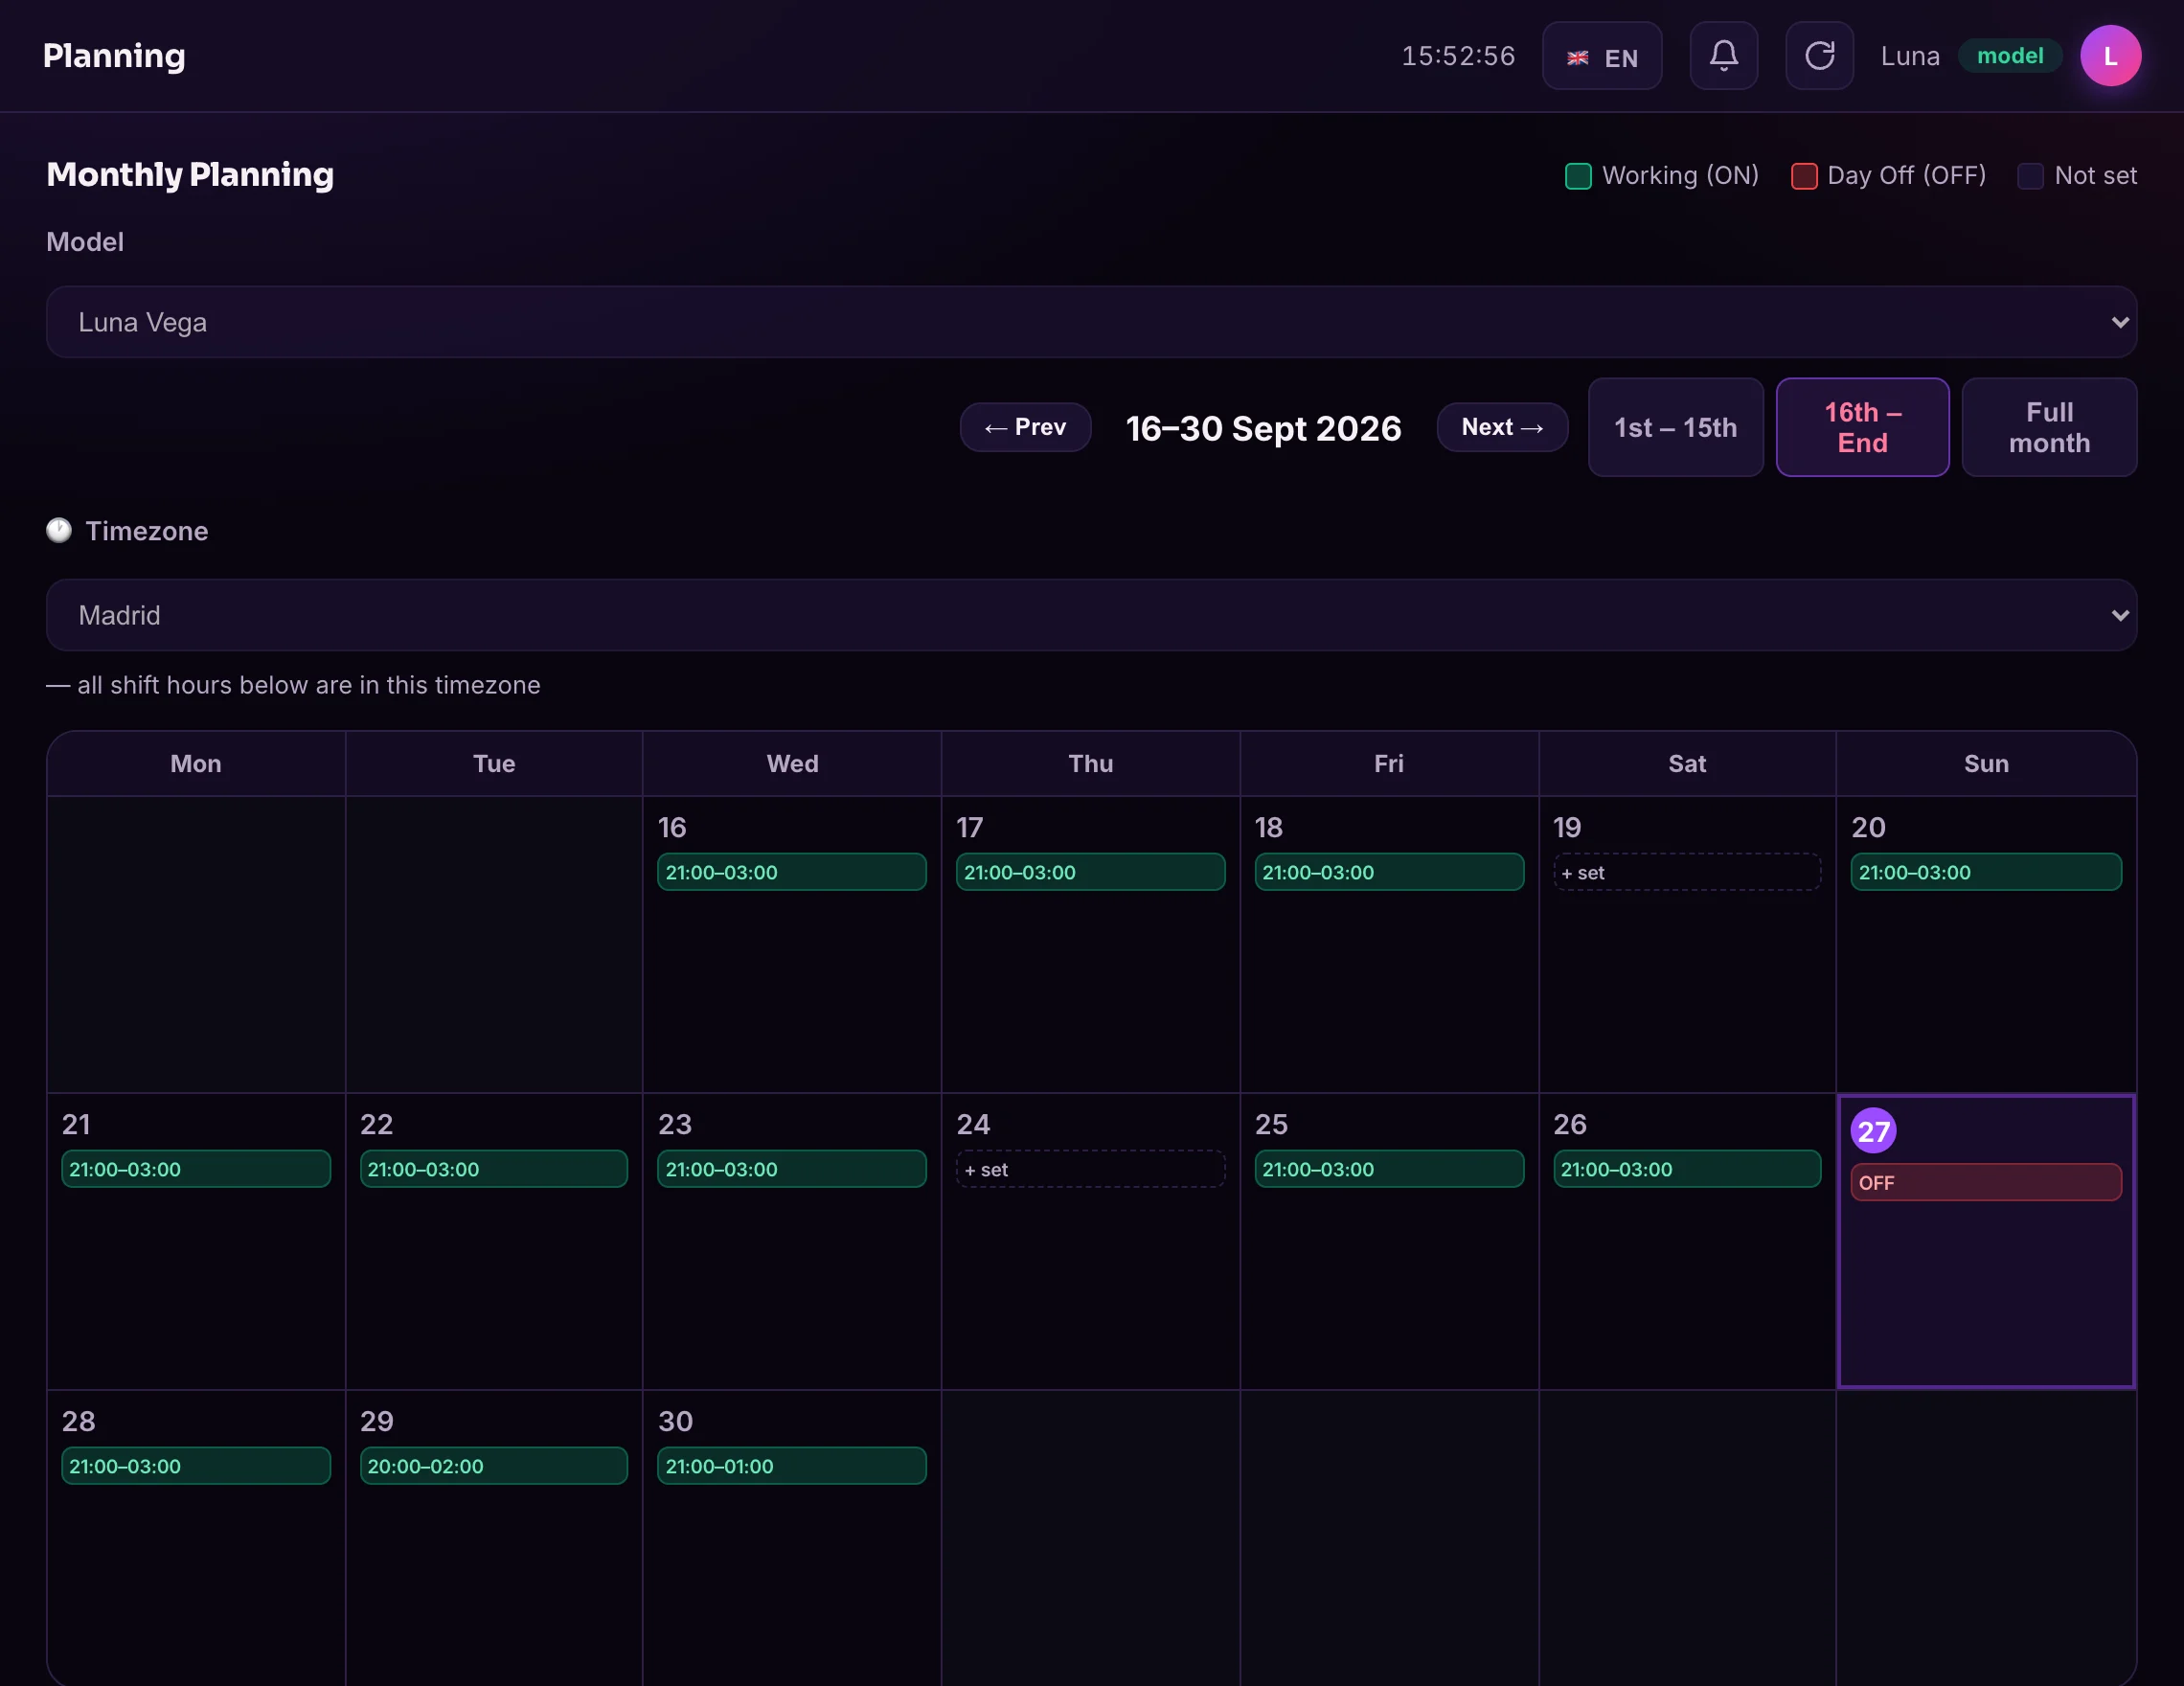Viewport: 2184px width, 1686px height.
Task: Open the 21:00–01:00 shift on day 30
Action: 791,1466
